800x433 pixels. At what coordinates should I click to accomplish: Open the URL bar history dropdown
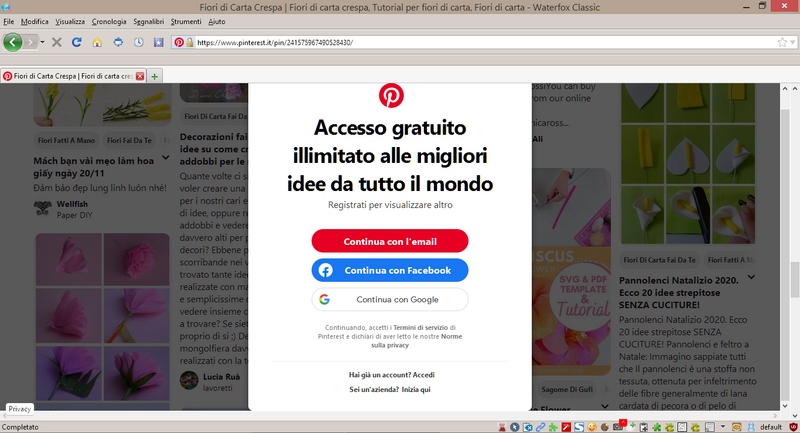pos(793,42)
